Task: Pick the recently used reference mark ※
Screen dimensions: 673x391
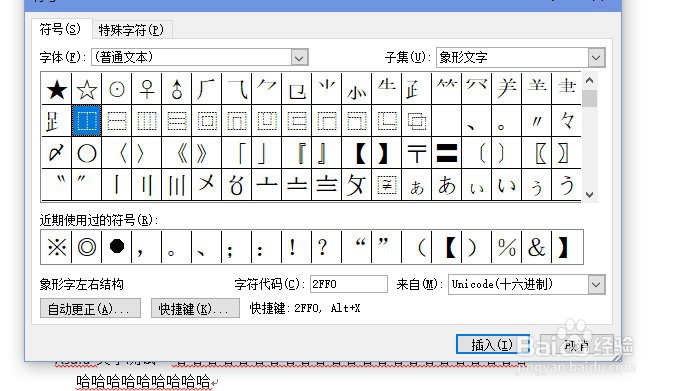Action: tap(57, 247)
